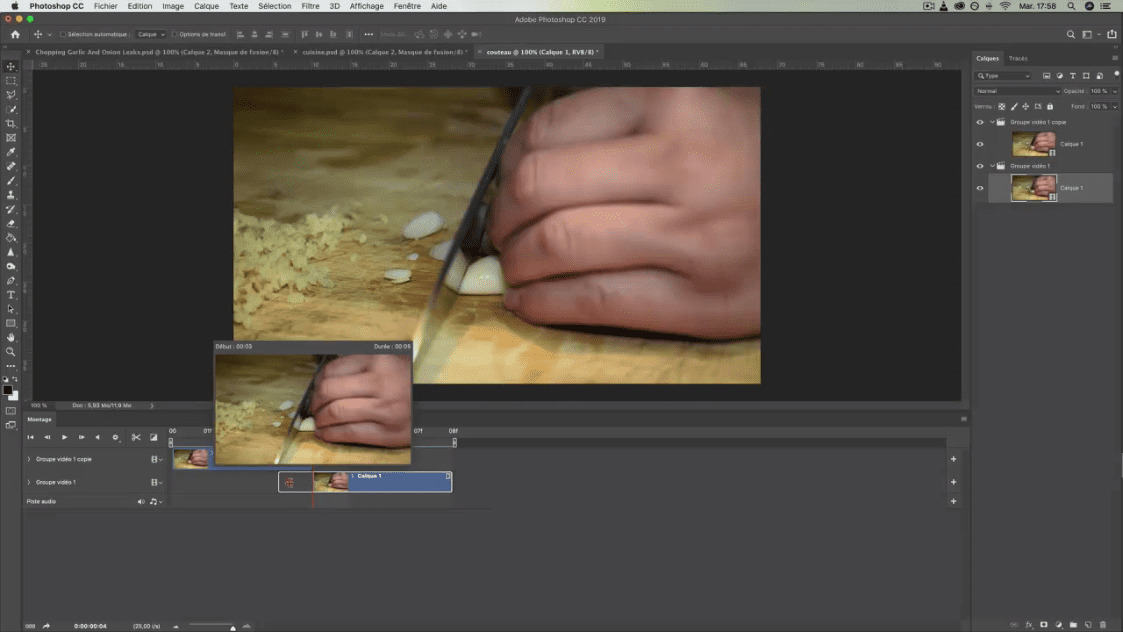Click the lock-all padlock icon in Calques
1123x632 pixels.
1050,106
